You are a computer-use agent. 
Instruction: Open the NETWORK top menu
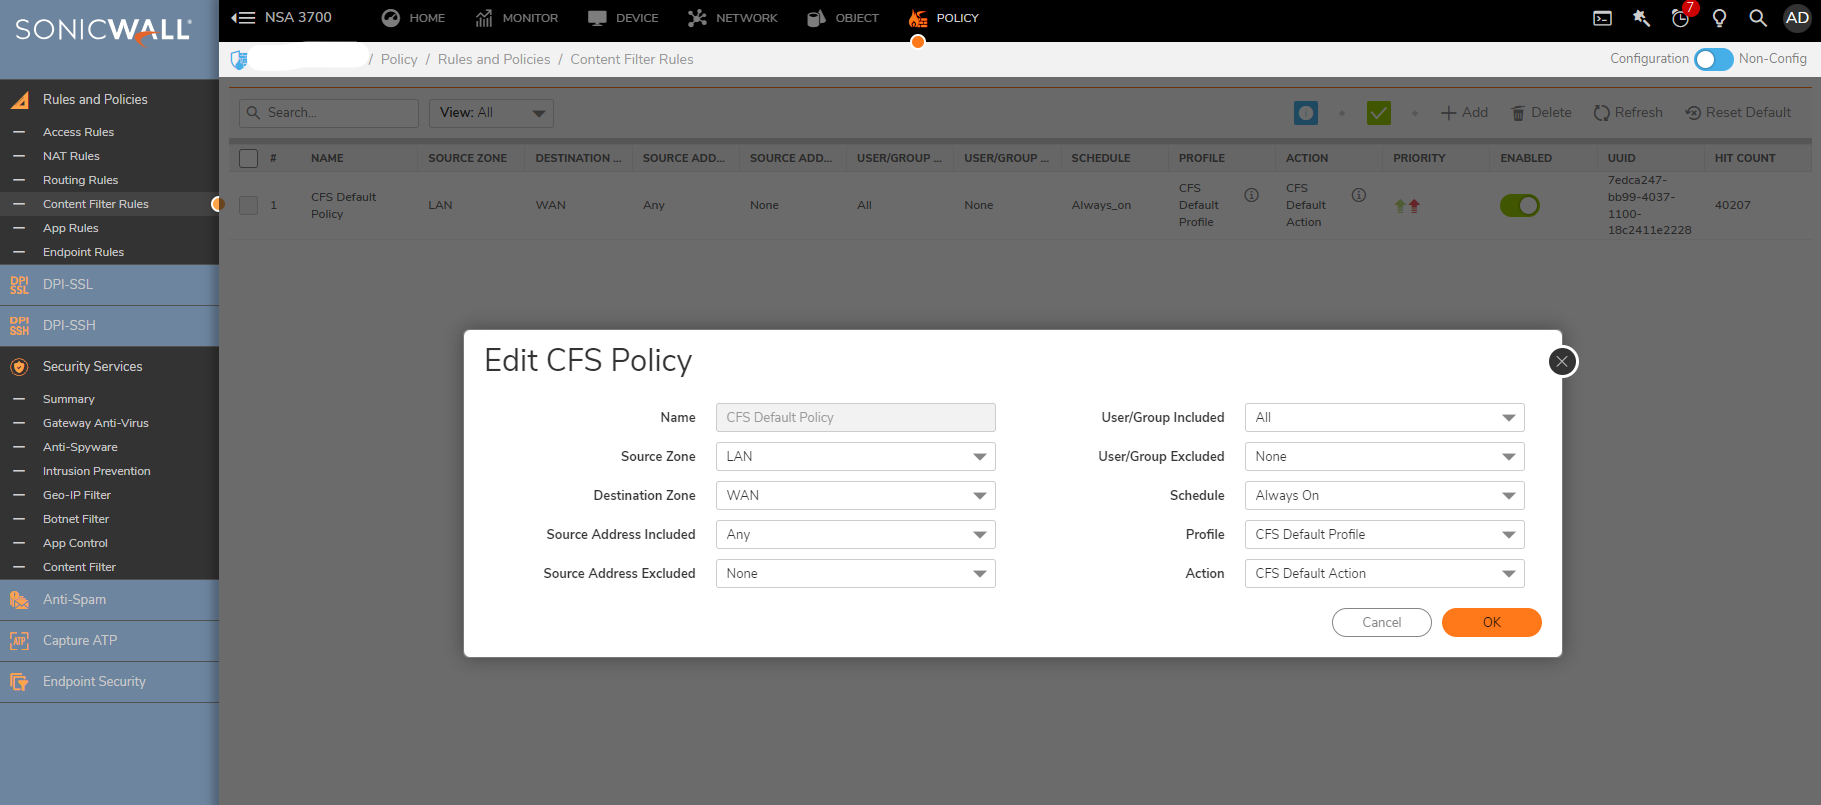pos(733,18)
